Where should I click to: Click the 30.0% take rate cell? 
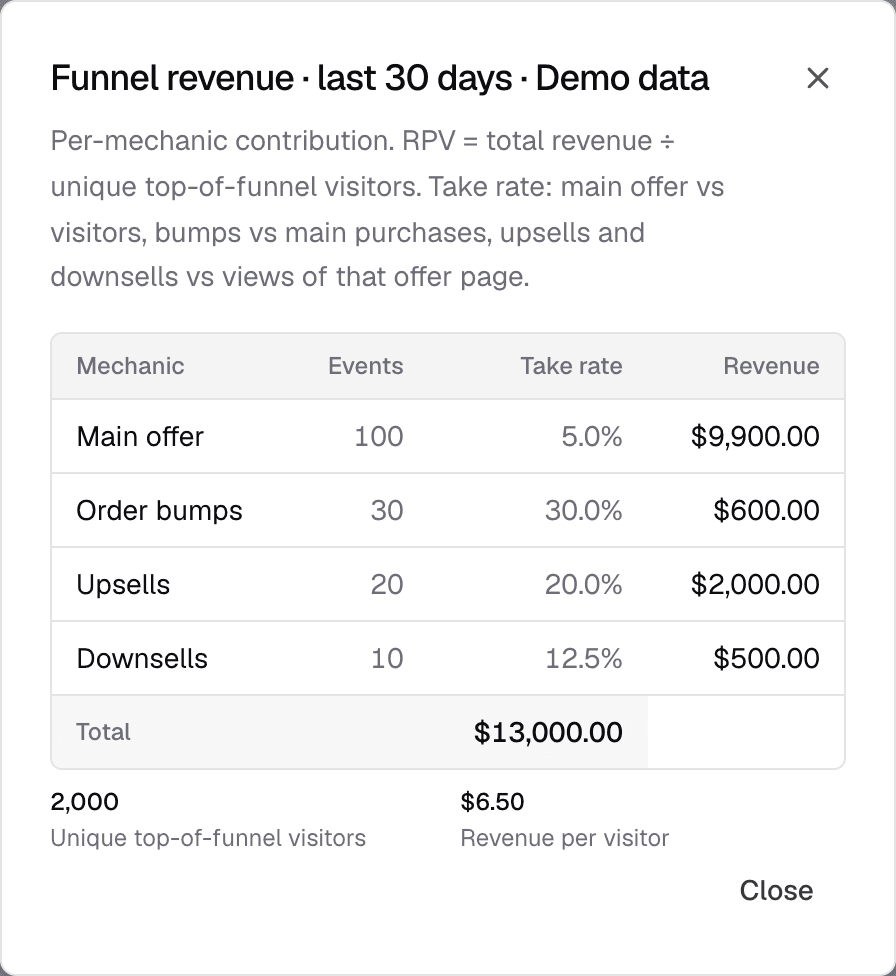[583, 510]
